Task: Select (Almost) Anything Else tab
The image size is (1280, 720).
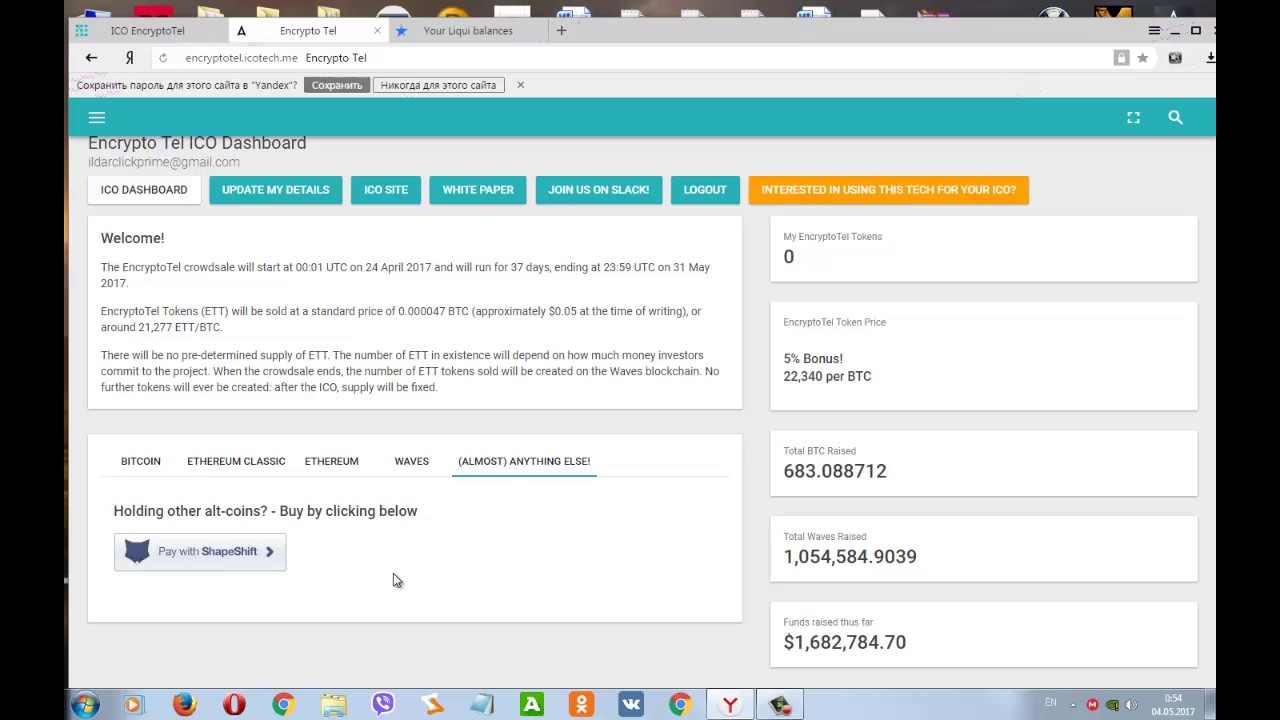Action: coord(524,461)
